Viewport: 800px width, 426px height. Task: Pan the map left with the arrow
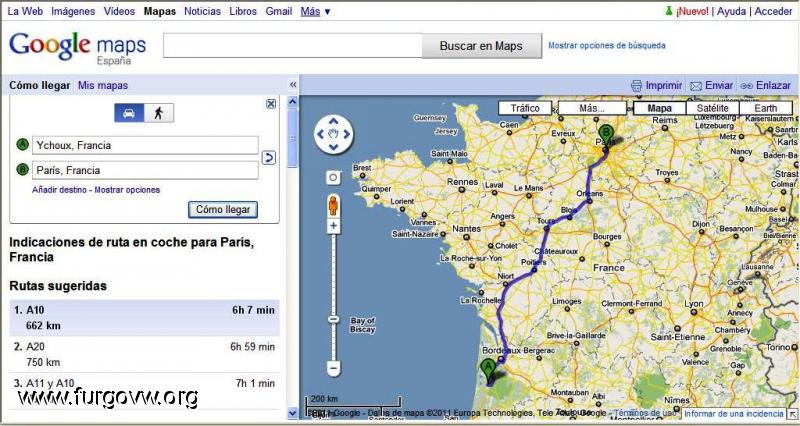pos(320,134)
